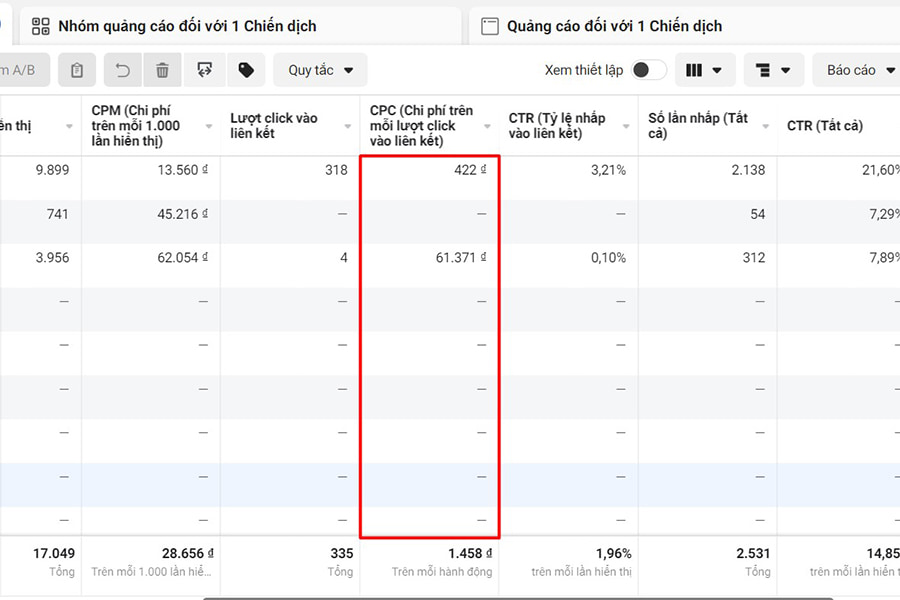Click the grid icon on the ad set tab

pos(40,25)
